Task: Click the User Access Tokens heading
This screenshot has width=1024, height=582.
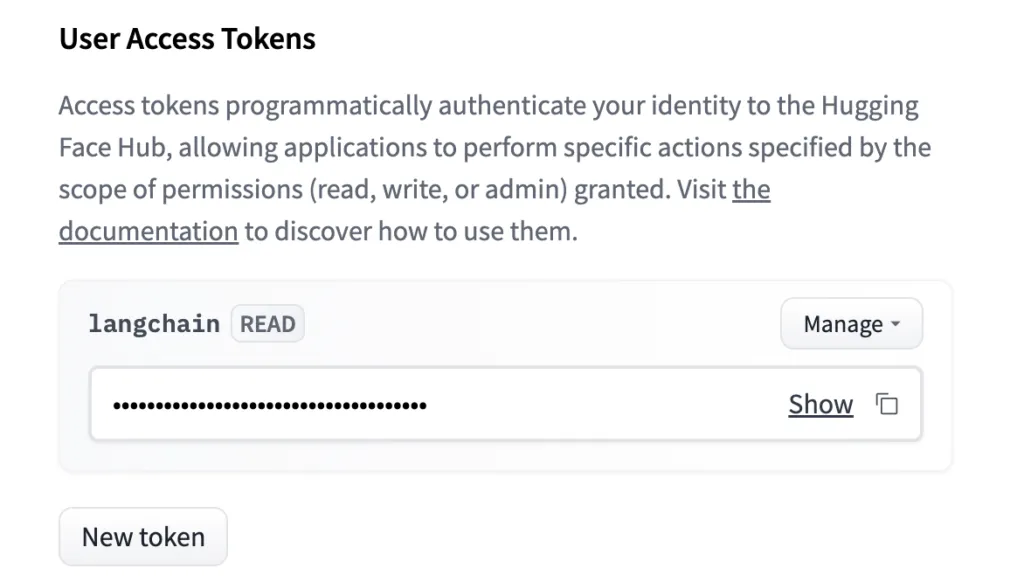Action: click(x=187, y=39)
